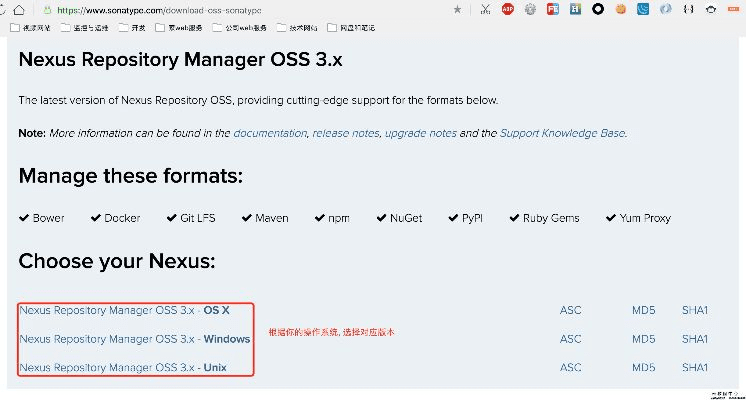This screenshot has height=400, width=746.
Task: Click the Git LFS format label
Action: pos(198,218)
